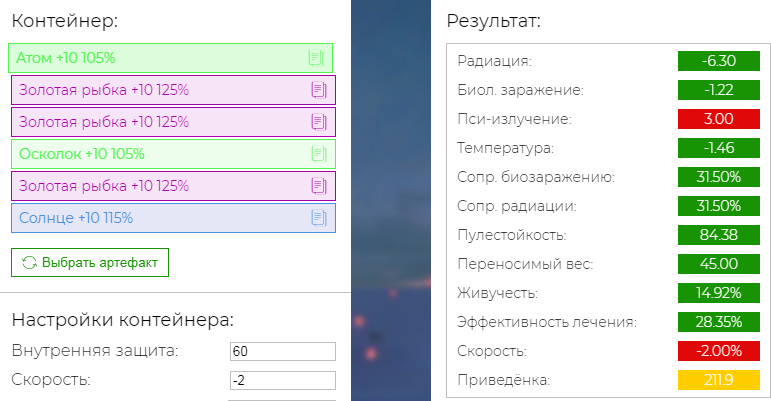The image size is (771, 401).
Task: Click the Скорость input field with -2
Action: point(283,380)
